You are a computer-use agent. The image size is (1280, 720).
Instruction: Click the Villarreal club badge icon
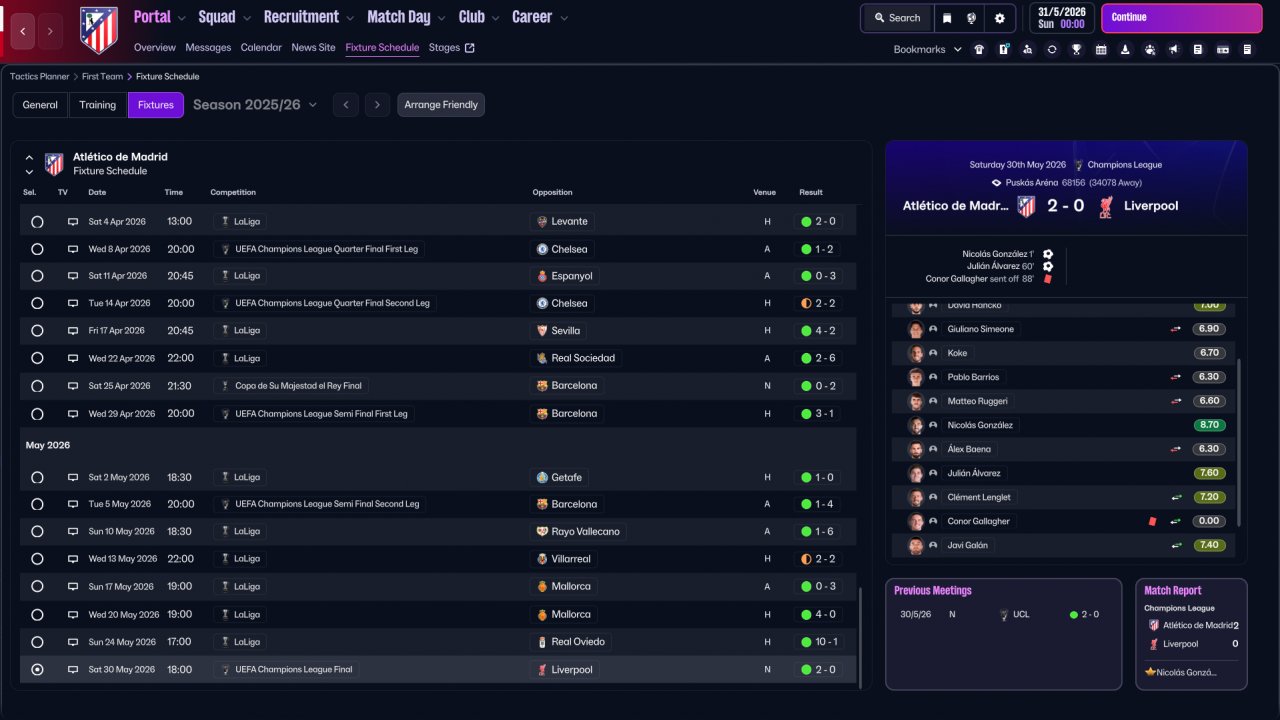[542, 559]
